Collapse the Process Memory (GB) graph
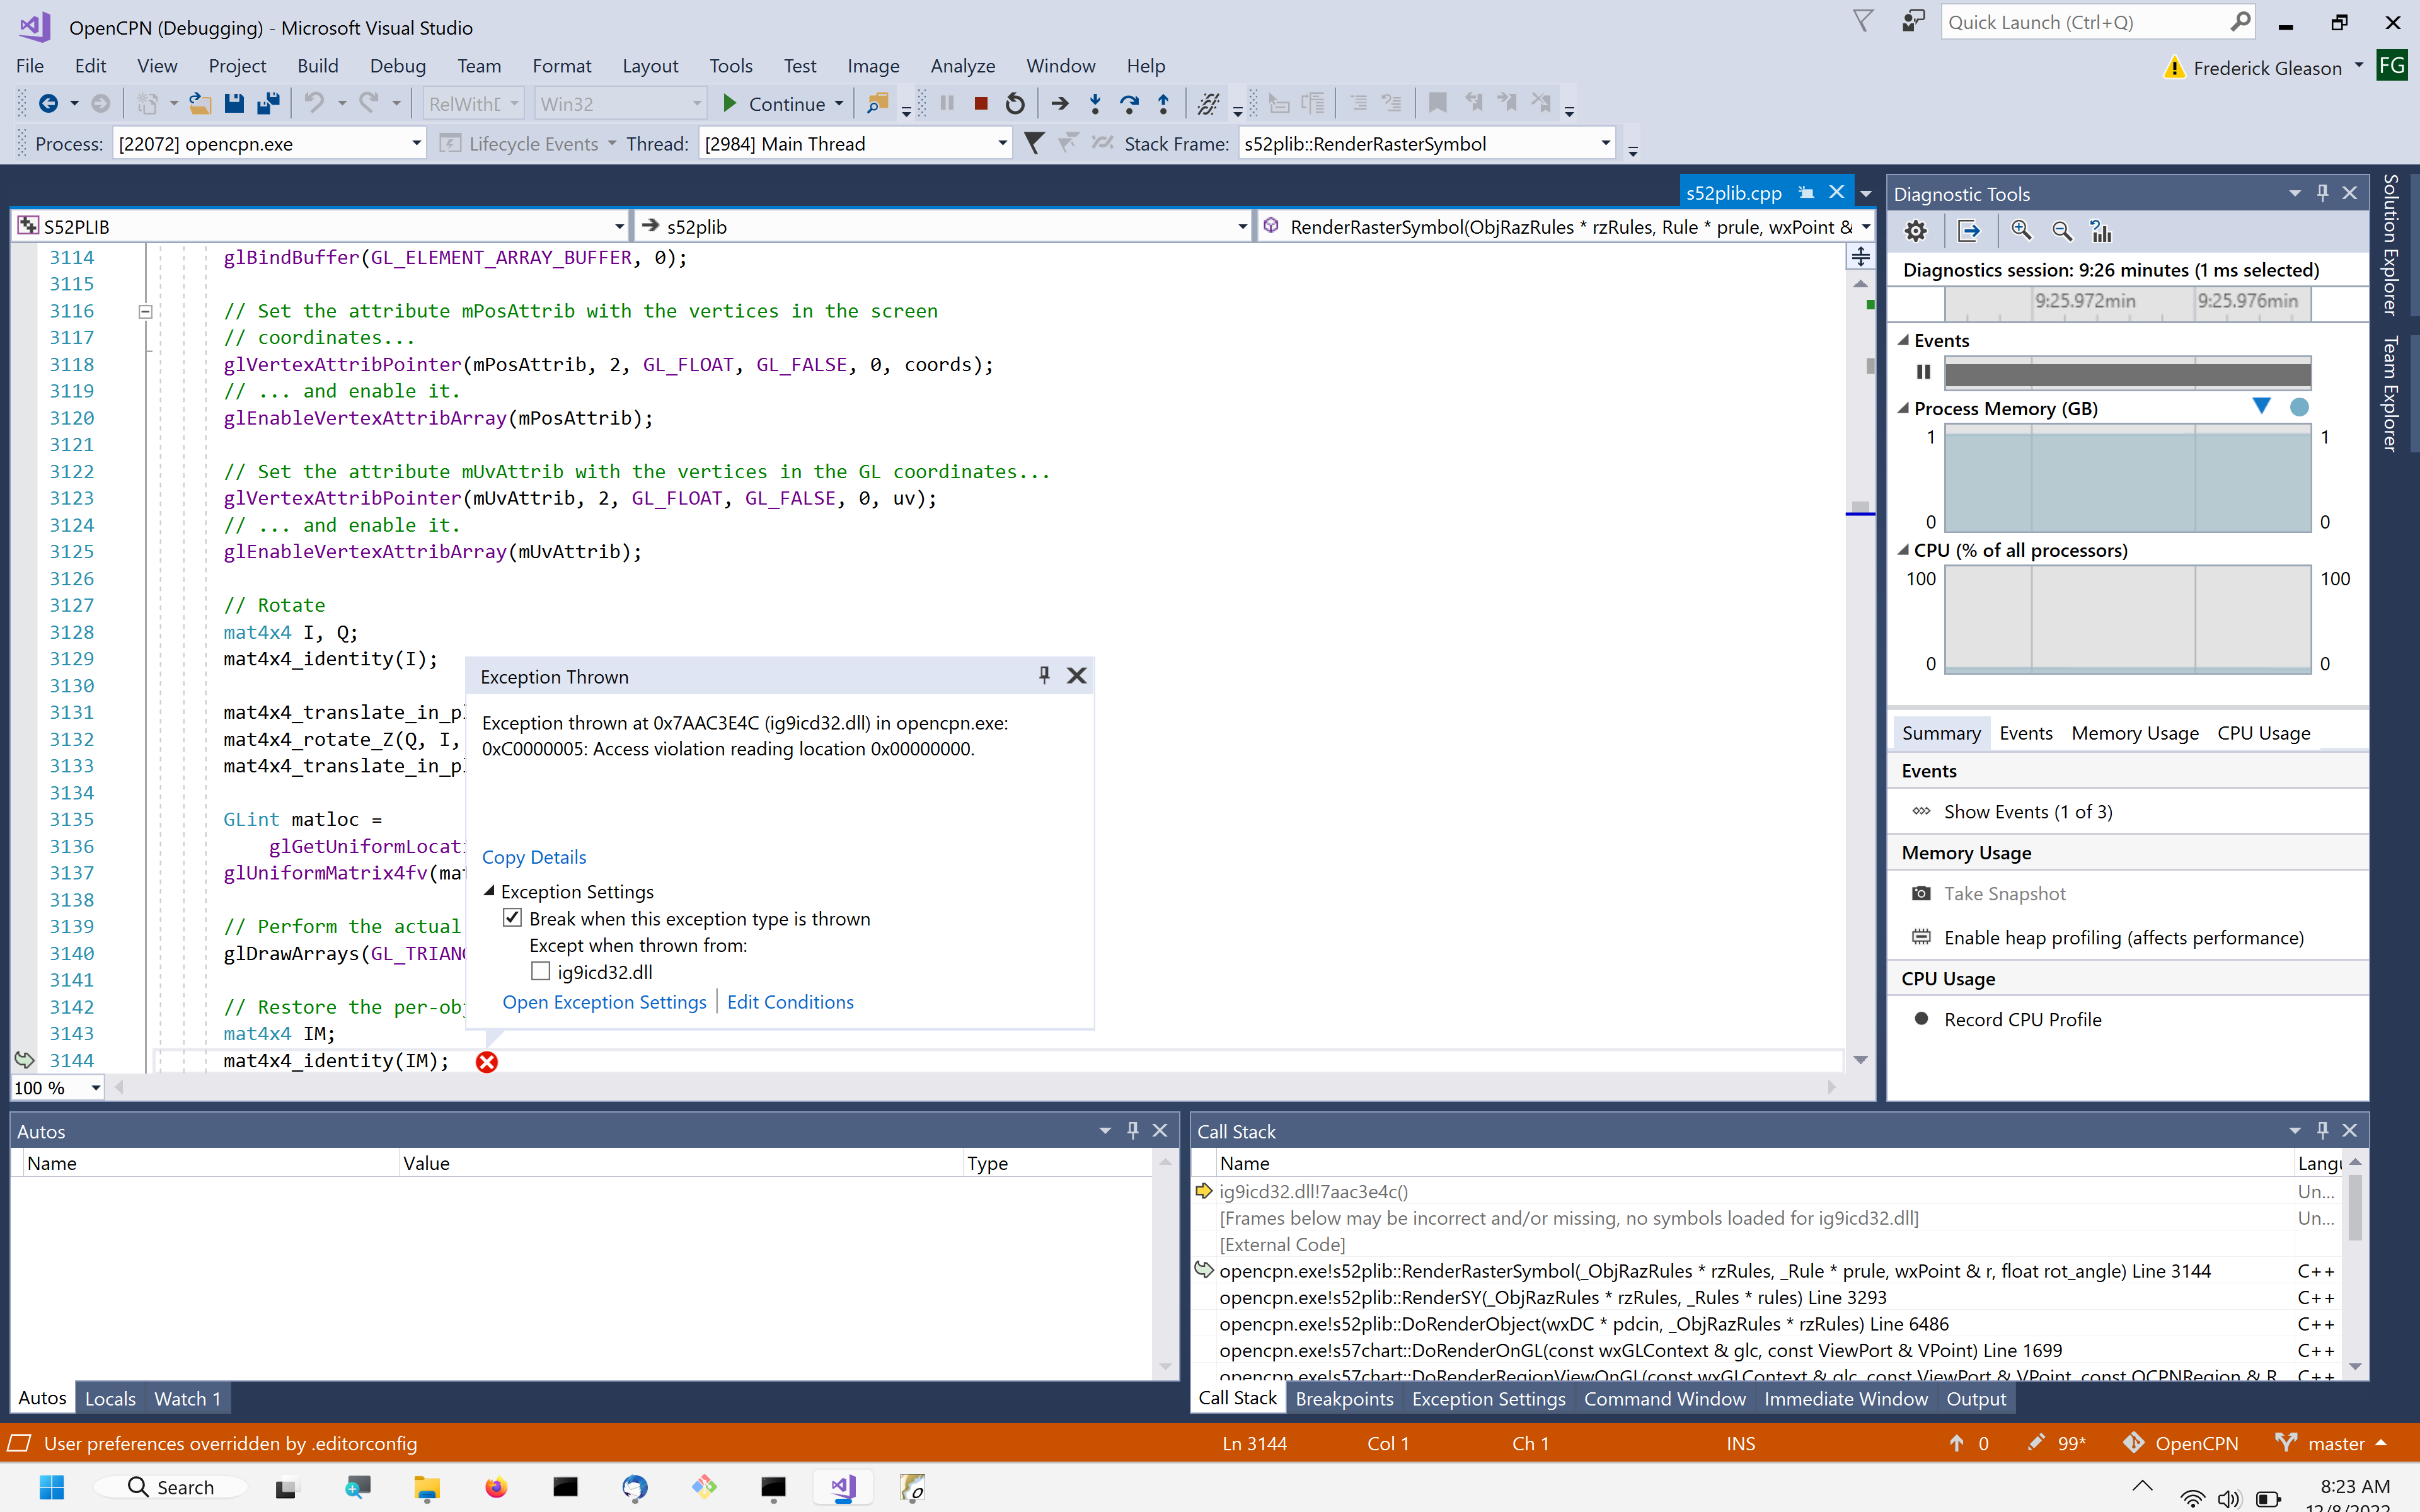The height and width of the screenshot is (1512, 2420). 1903,408
